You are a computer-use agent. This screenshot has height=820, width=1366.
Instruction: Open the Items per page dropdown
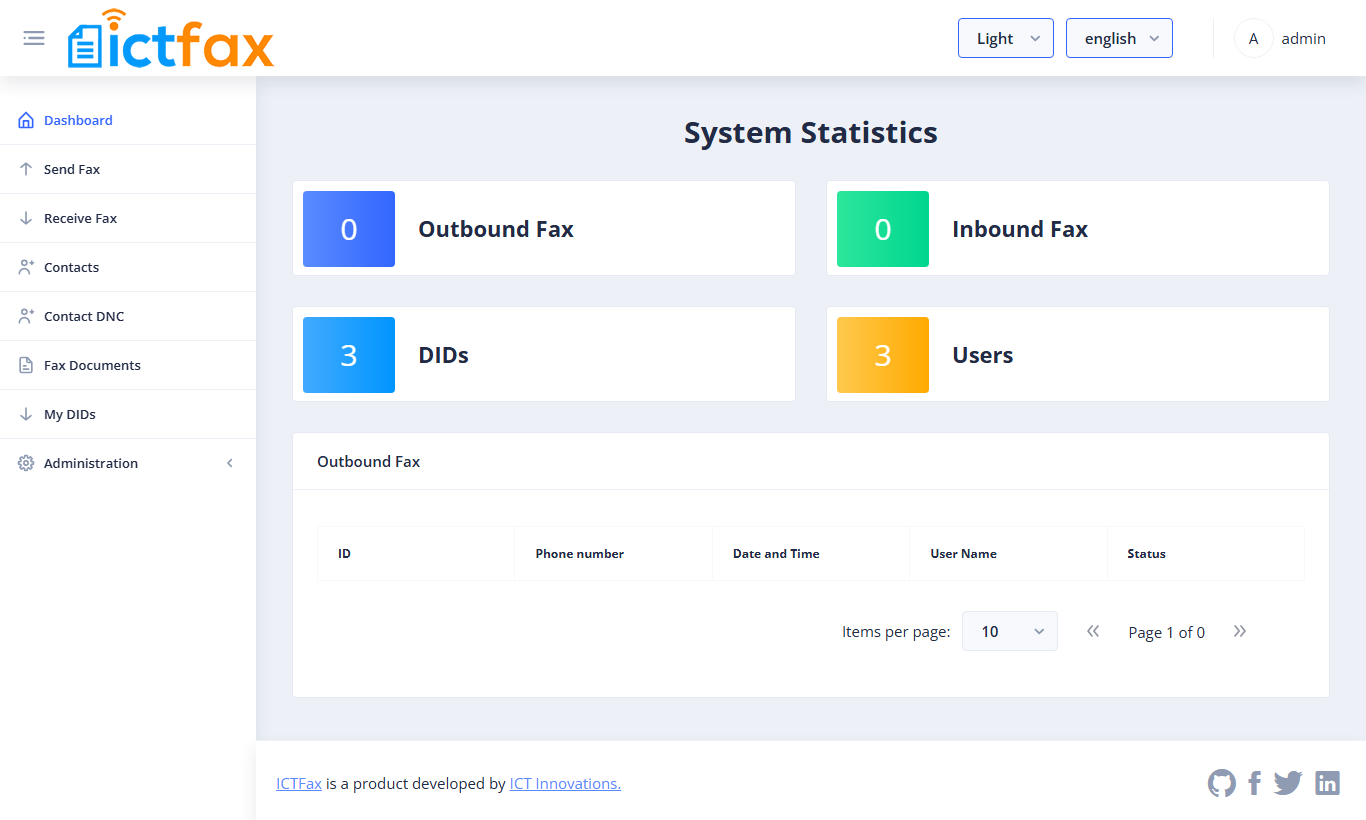[1010, 631]
